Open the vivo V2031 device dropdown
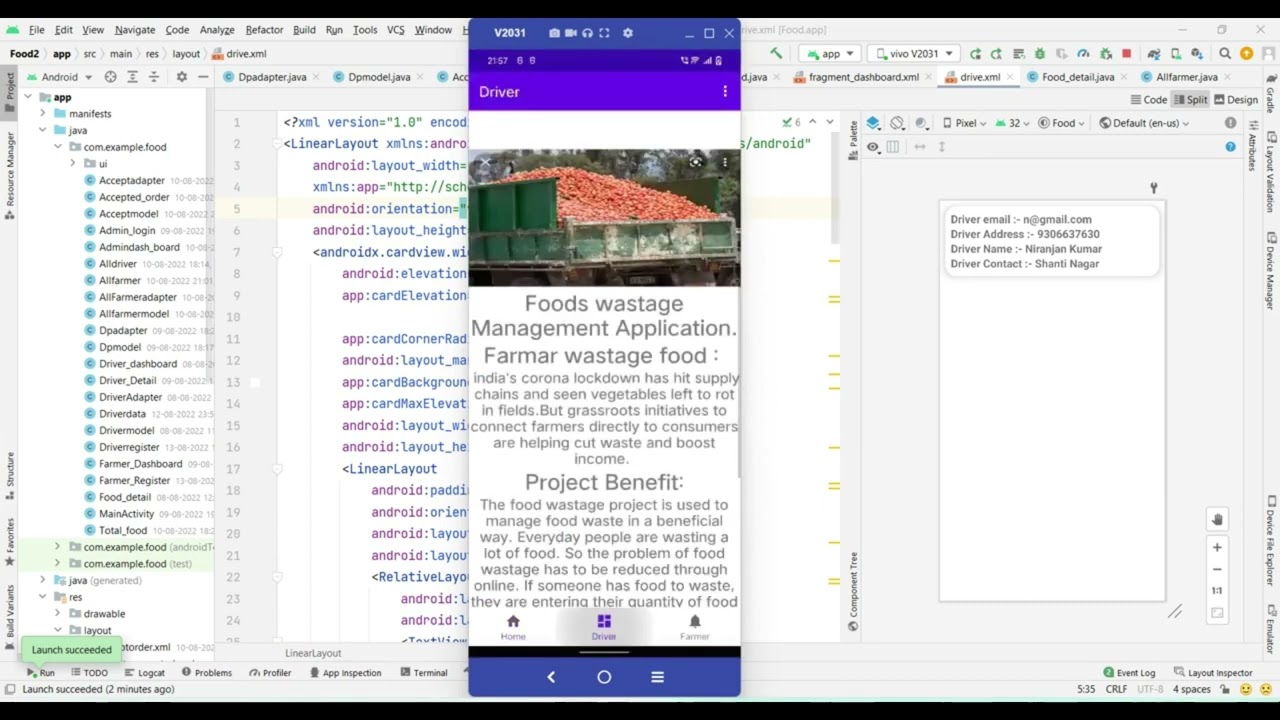 click(914, 54)
